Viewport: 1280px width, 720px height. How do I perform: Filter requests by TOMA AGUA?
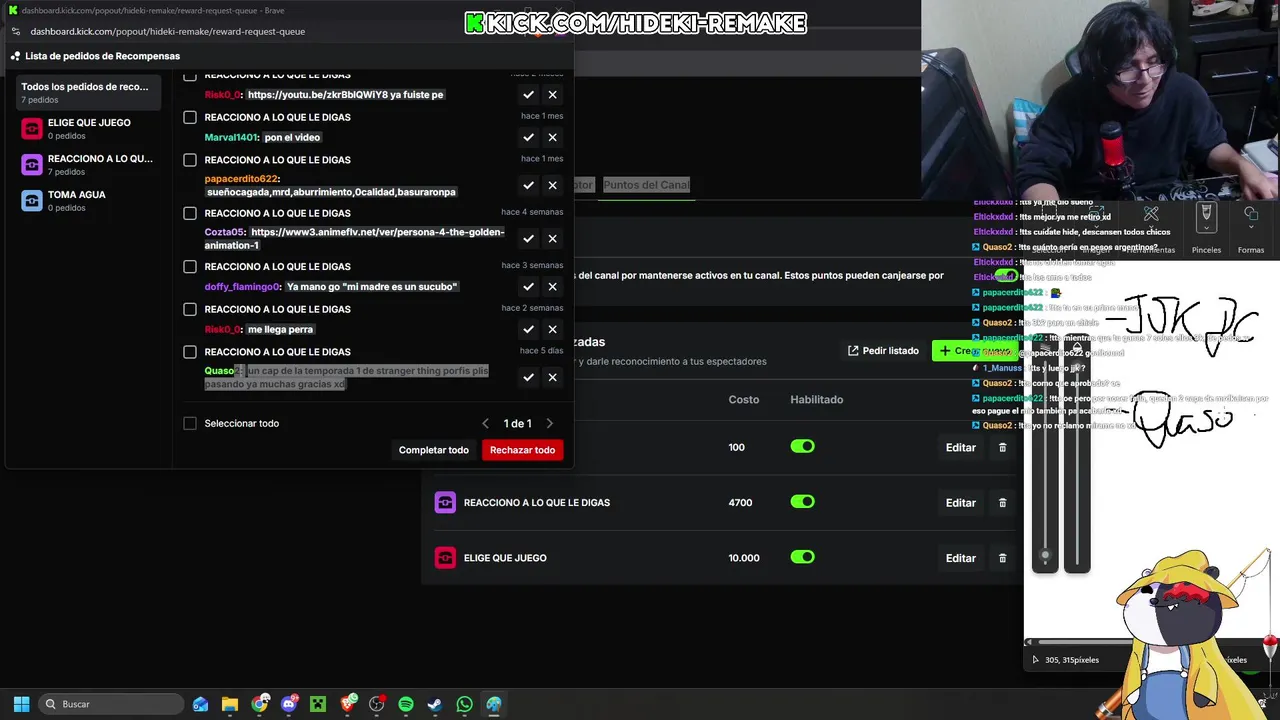86,201
